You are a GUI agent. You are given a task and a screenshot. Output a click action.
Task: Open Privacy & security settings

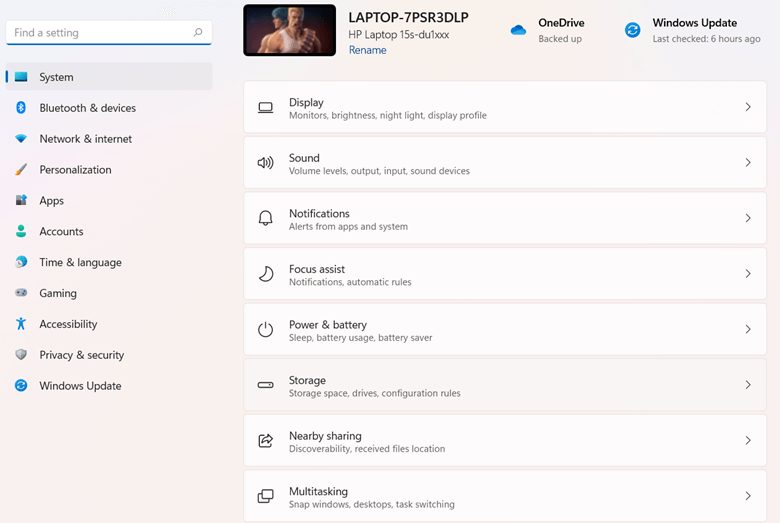(x=109, y=354)
